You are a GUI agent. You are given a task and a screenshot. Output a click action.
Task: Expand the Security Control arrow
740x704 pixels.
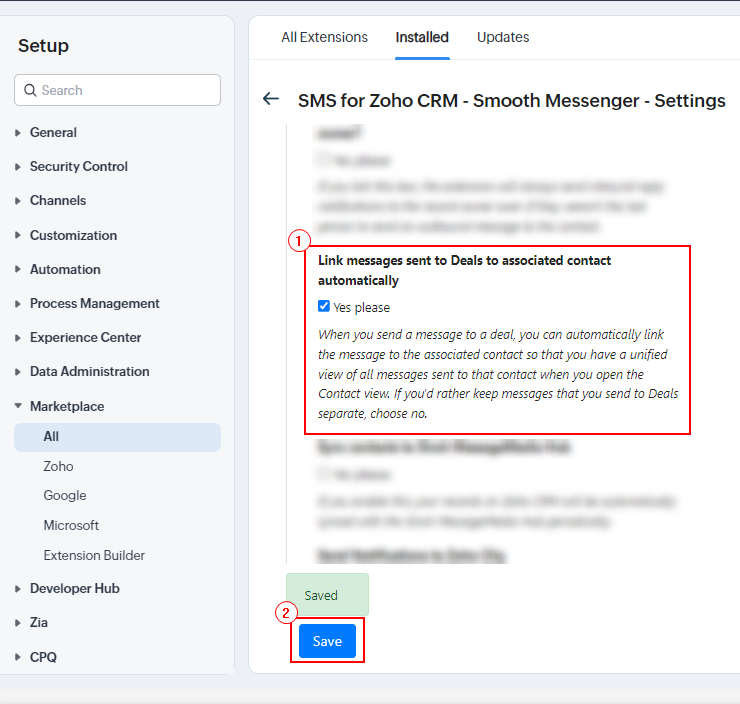(x=18, y=167)
